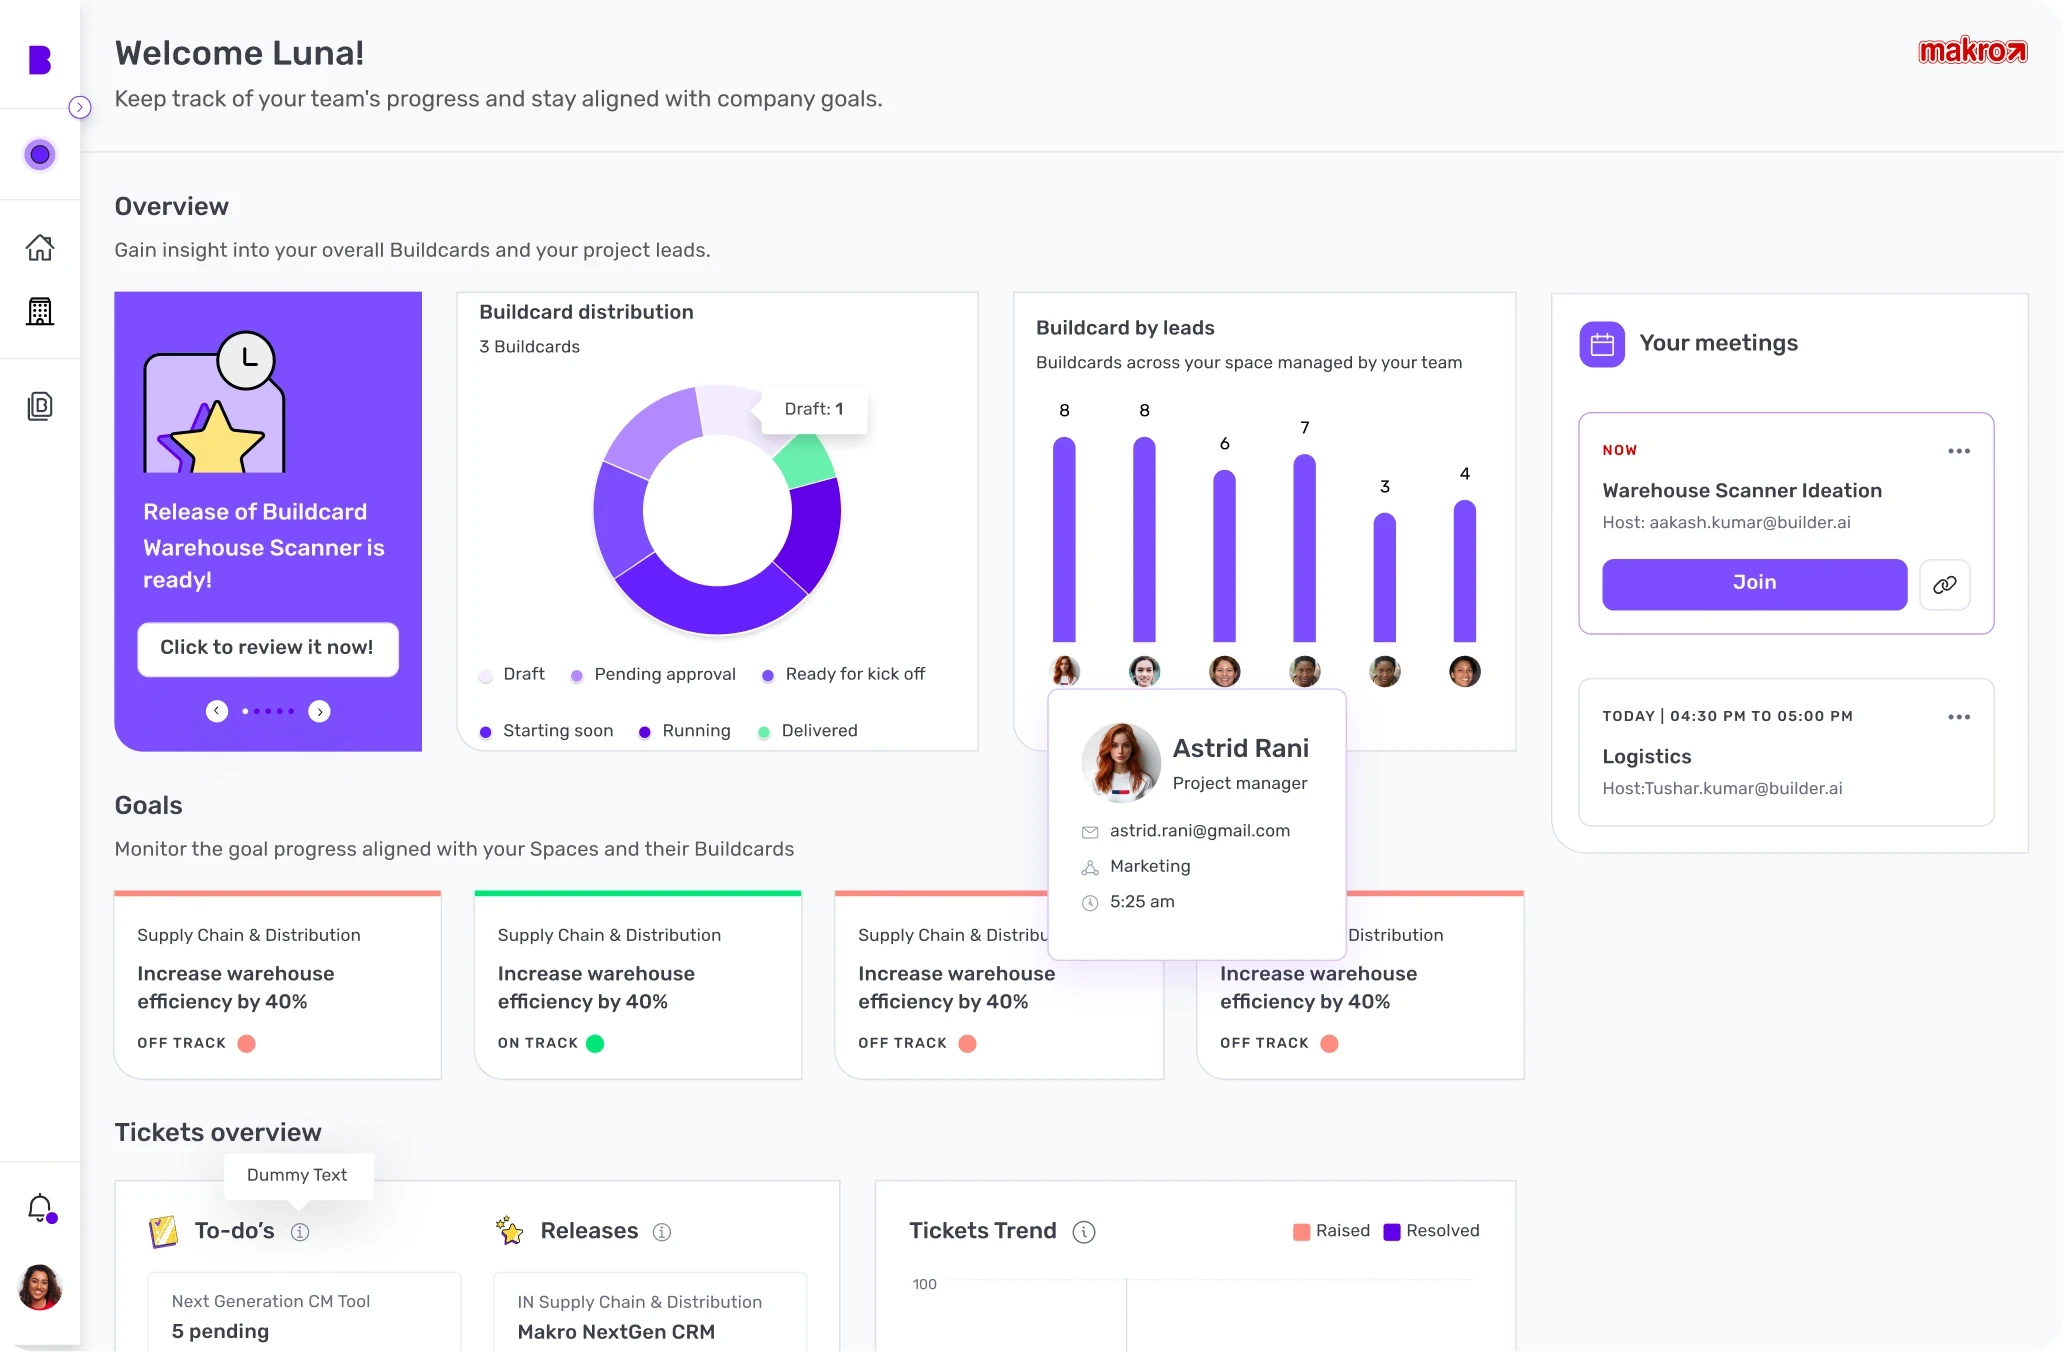Click the To-do's notepad icon

[163, 1231]
